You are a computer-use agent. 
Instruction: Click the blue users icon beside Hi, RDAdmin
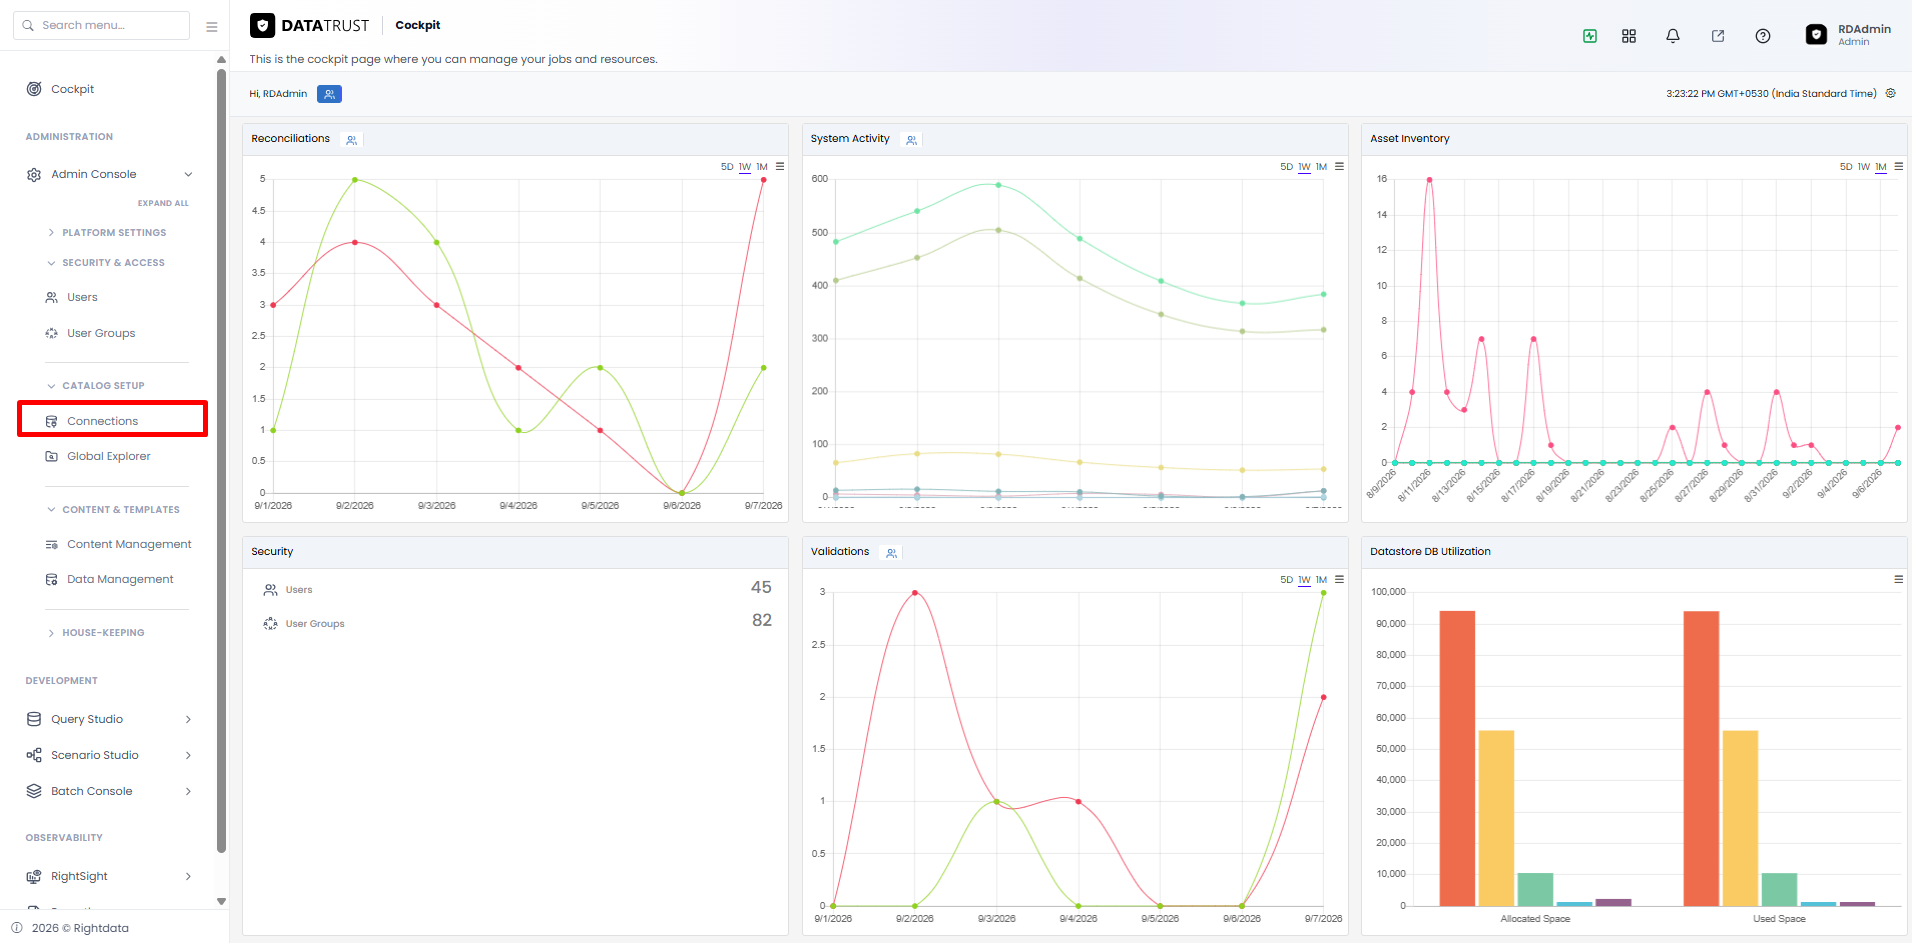[x=329, y=94]
